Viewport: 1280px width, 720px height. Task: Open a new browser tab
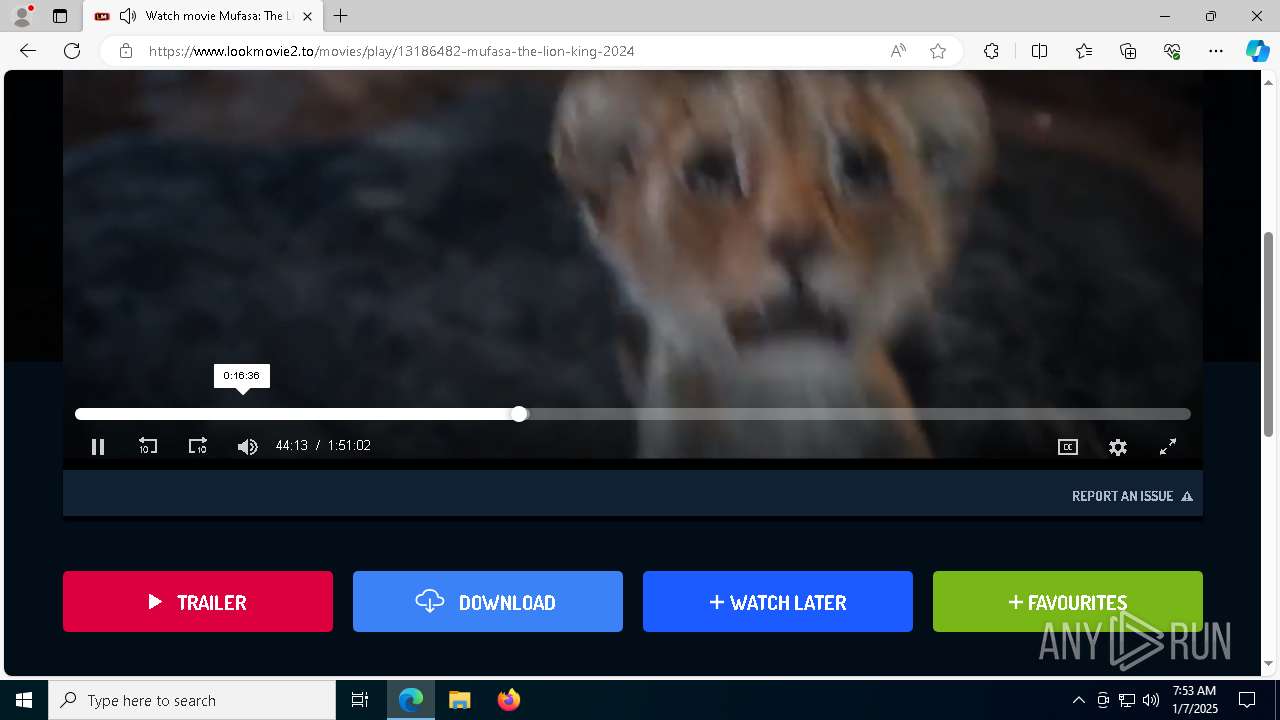(341, 16)
